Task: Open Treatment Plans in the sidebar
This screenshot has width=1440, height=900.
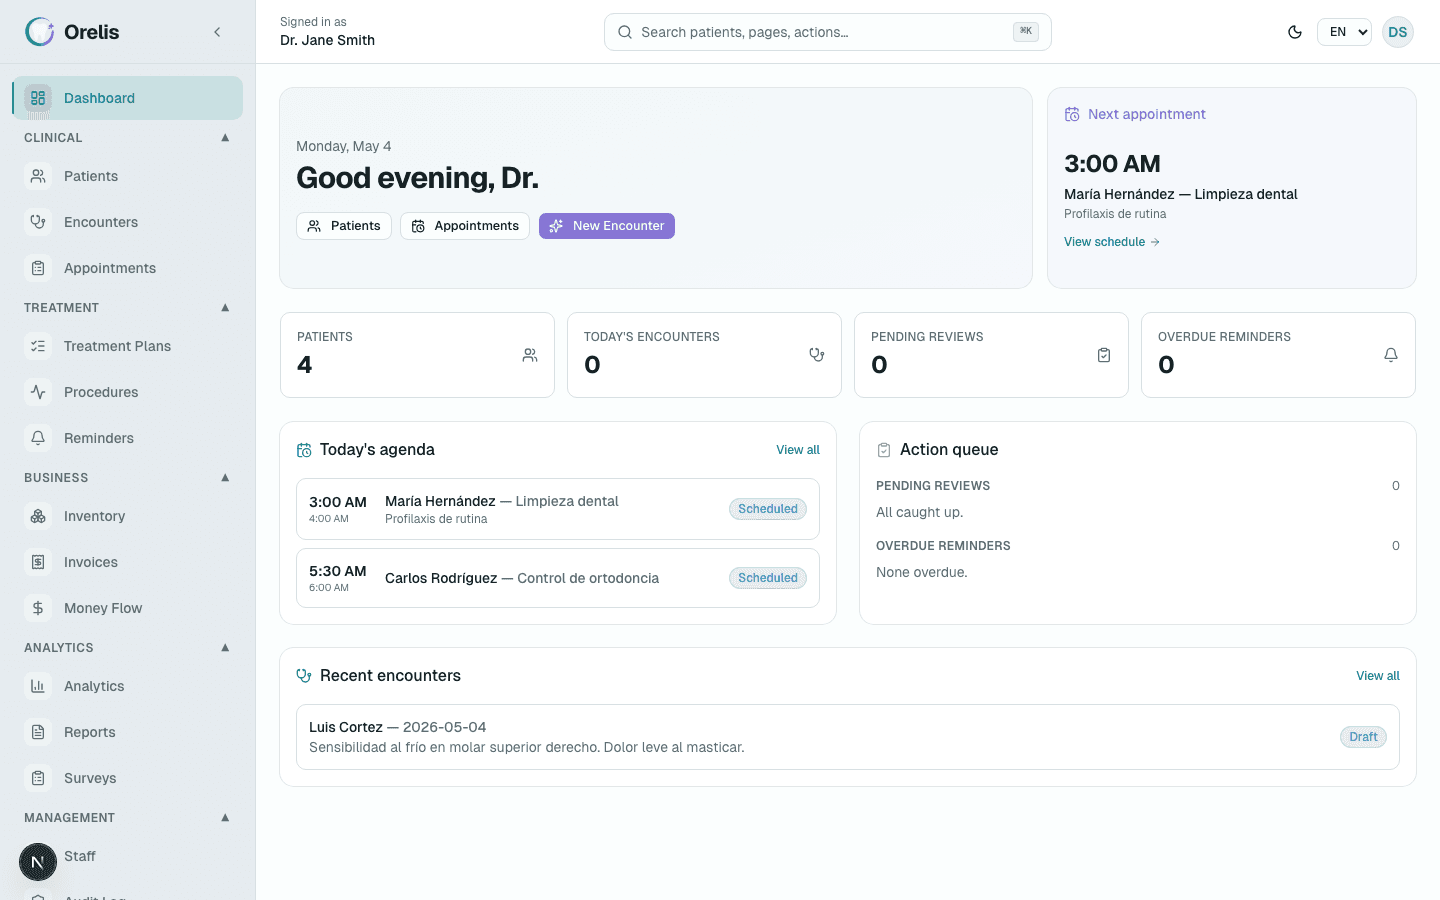Action: click(128, 346)
